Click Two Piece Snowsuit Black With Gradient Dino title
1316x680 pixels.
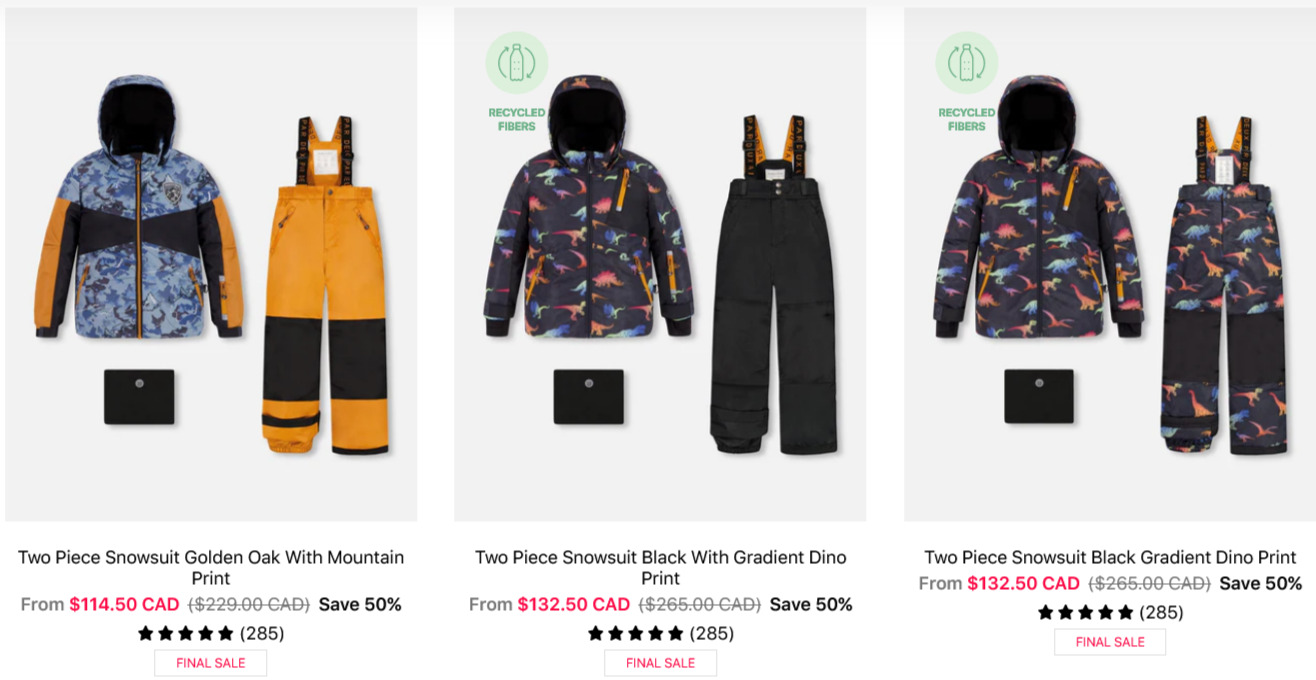660,567
